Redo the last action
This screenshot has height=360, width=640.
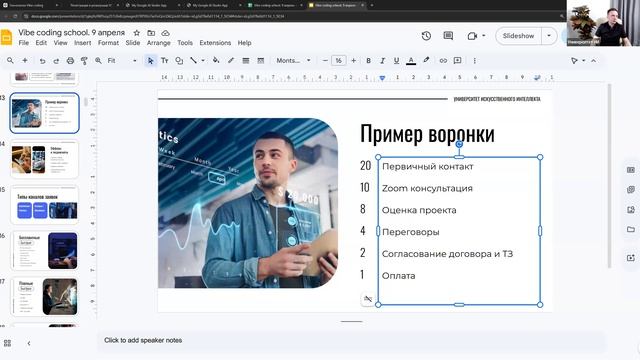pyautogui.click(x=56, y=60)
